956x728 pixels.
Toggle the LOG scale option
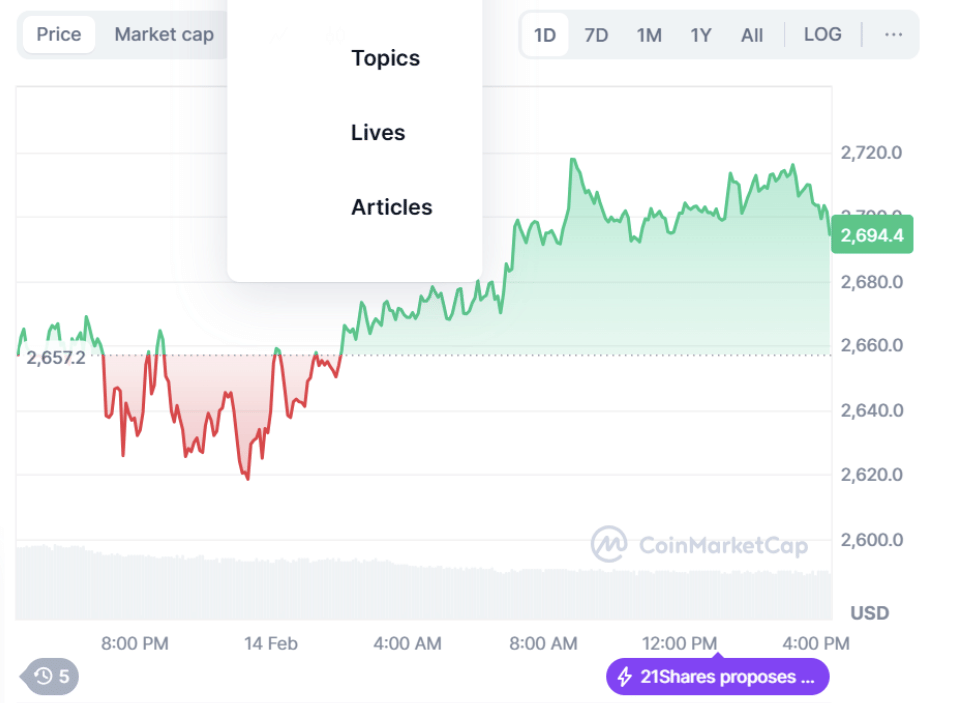(822, 35)
